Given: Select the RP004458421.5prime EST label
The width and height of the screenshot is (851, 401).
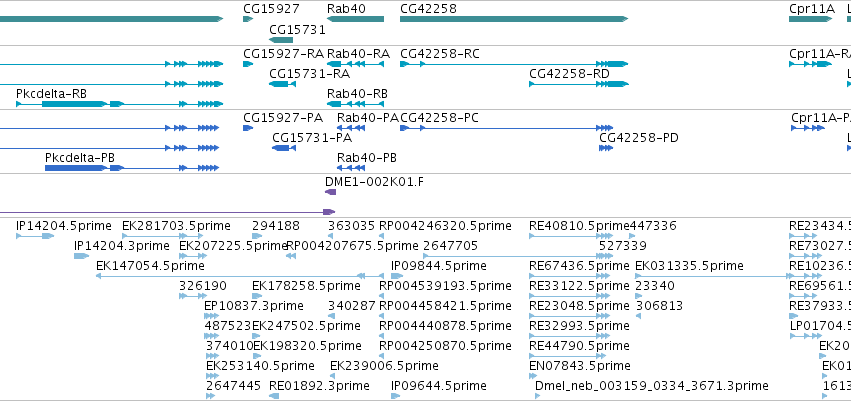Looking at the screenshot, I should pyautogui.click(x=445, y=306).
